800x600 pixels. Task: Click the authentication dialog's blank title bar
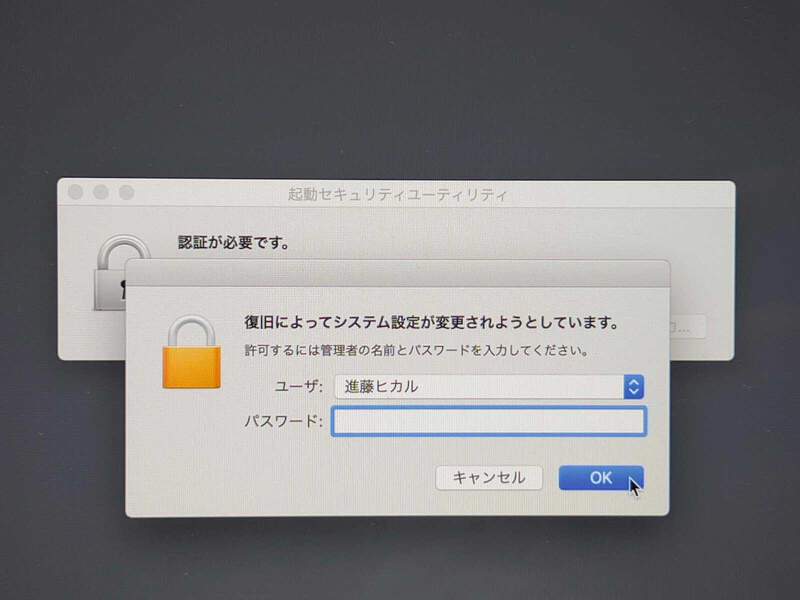pos(397,274)
